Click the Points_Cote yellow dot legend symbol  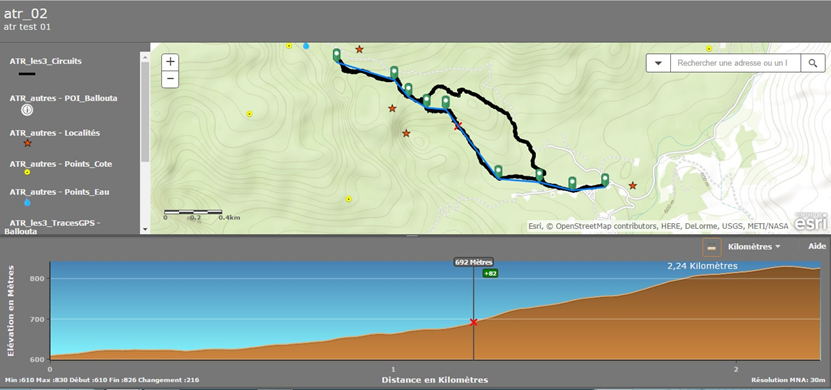click(x=27, y=172)
